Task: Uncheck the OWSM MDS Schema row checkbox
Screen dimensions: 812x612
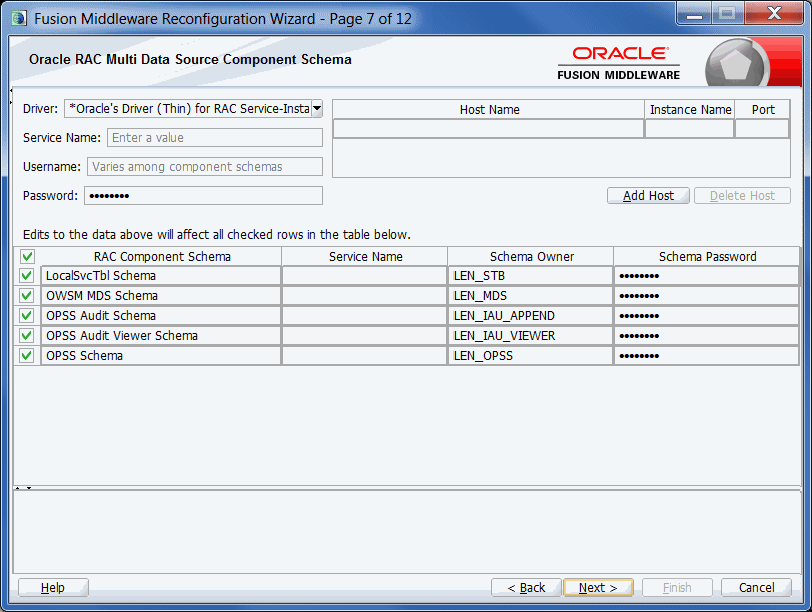Action: 26,296
